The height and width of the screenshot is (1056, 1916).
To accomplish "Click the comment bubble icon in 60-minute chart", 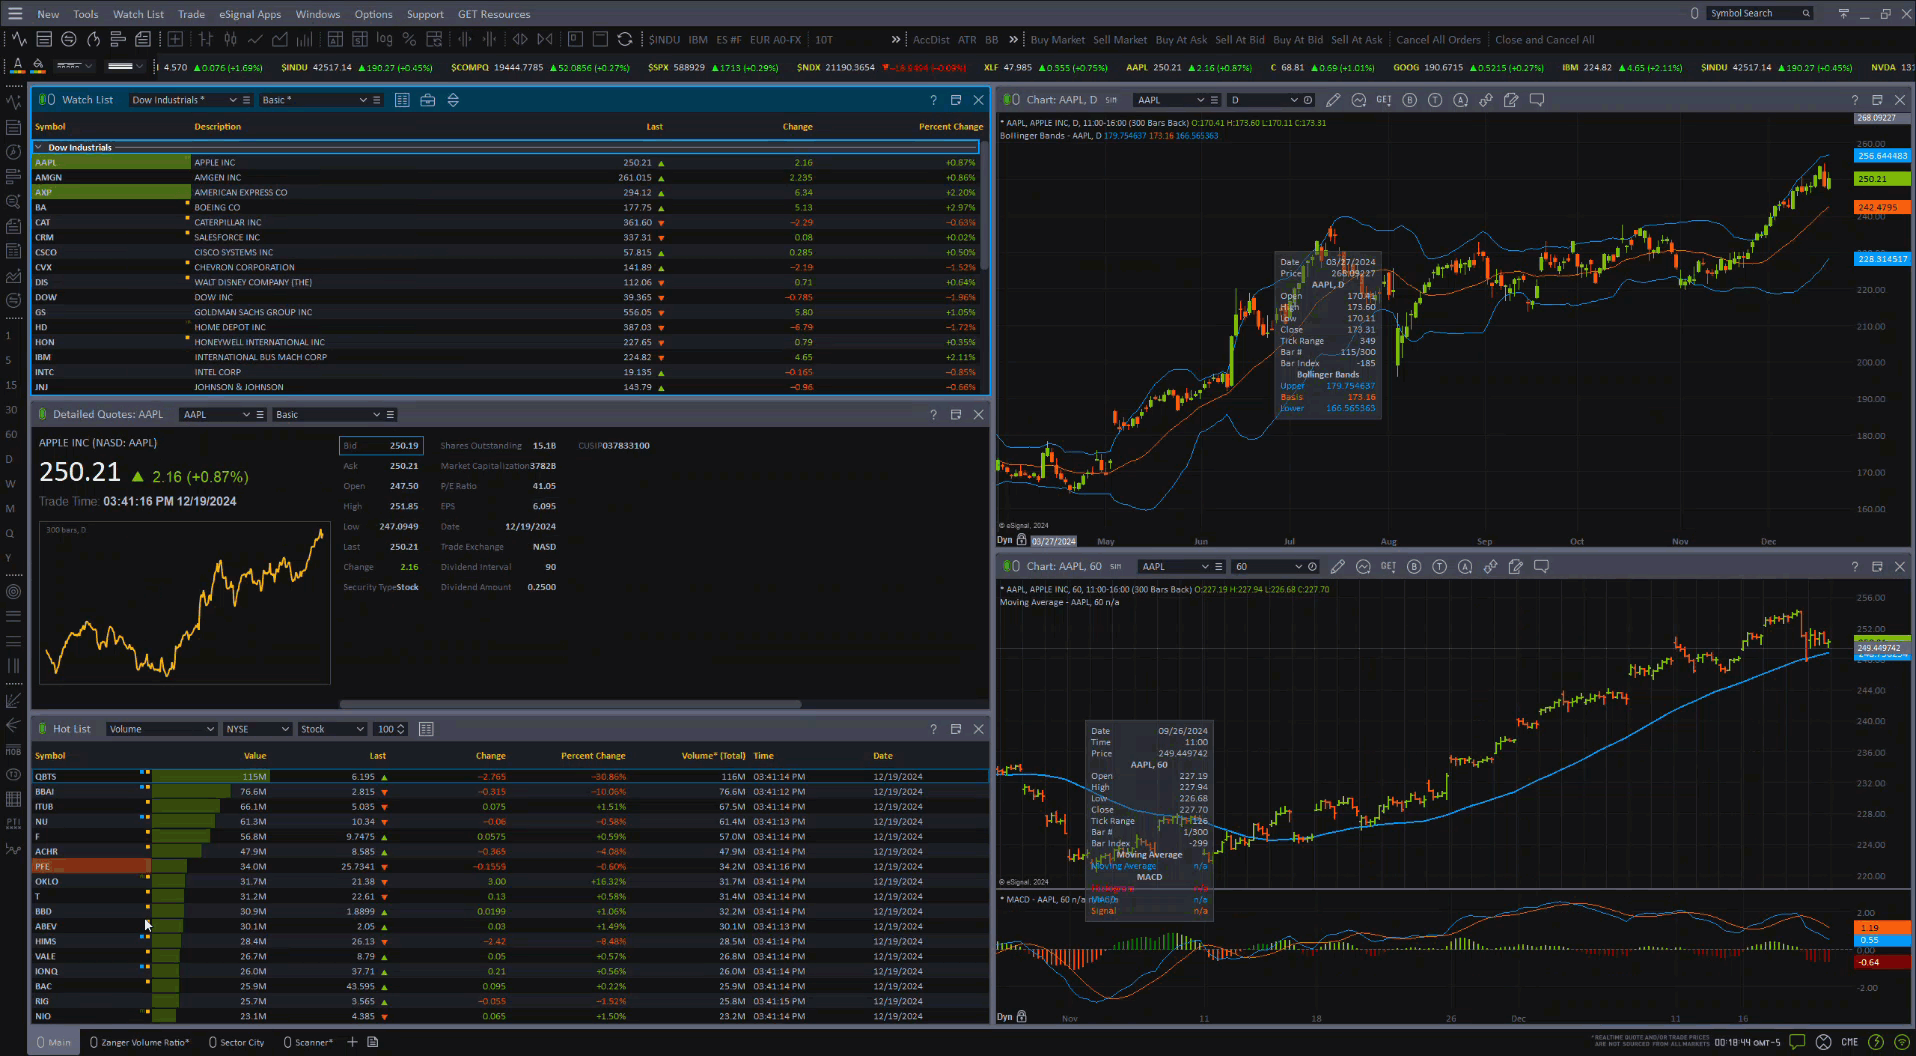I will coord(1541,567).
